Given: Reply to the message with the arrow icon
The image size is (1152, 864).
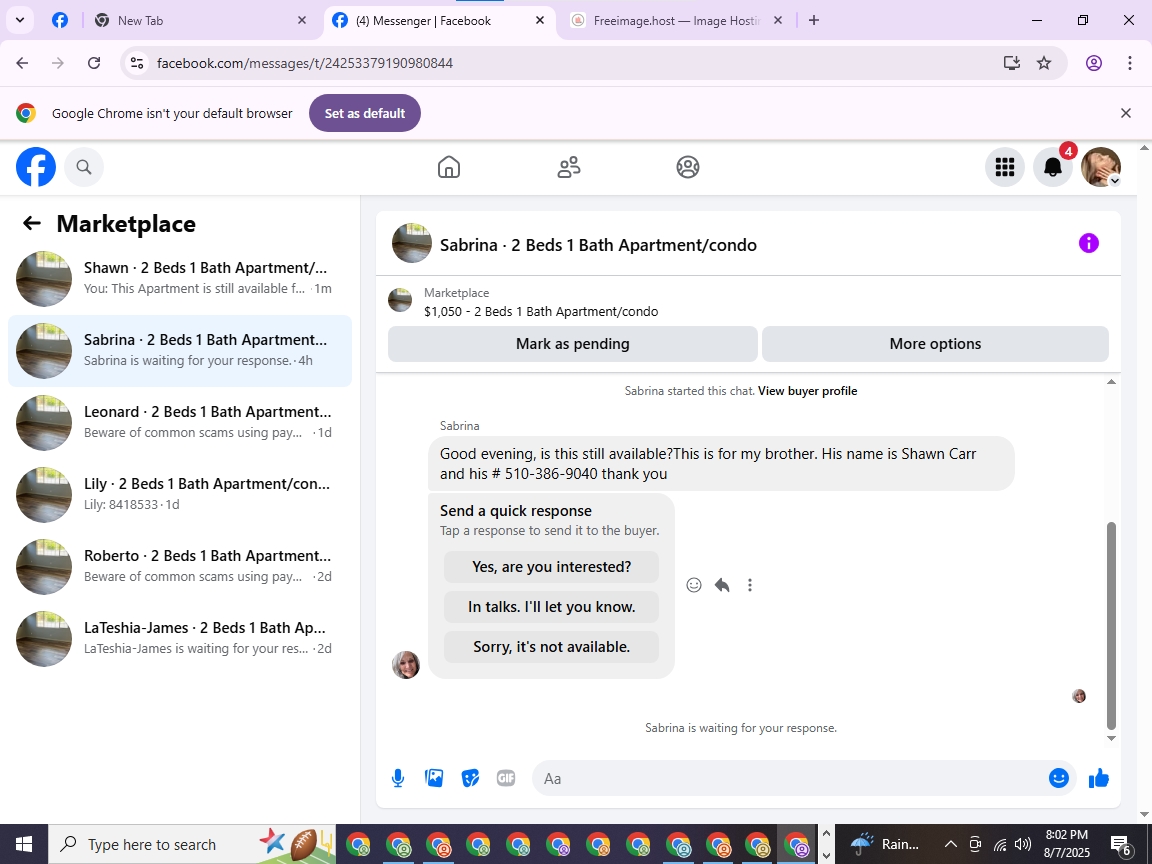Looking at the screenshot, I should tap(722, 585).
